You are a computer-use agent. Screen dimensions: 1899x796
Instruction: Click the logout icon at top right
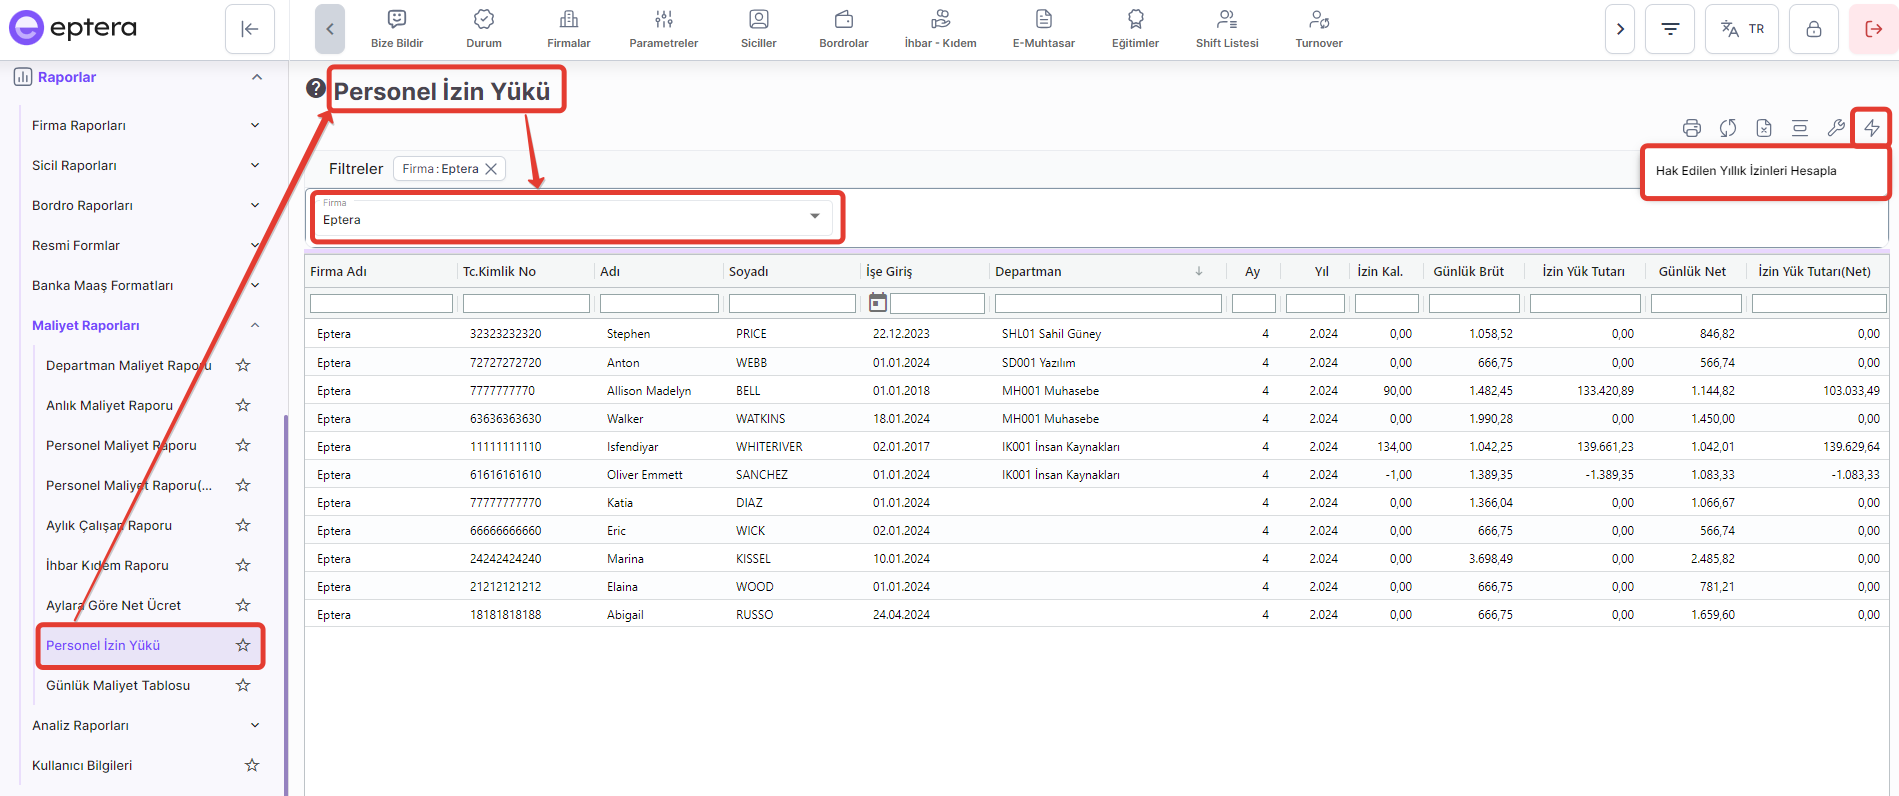[x=1873, y=29]
